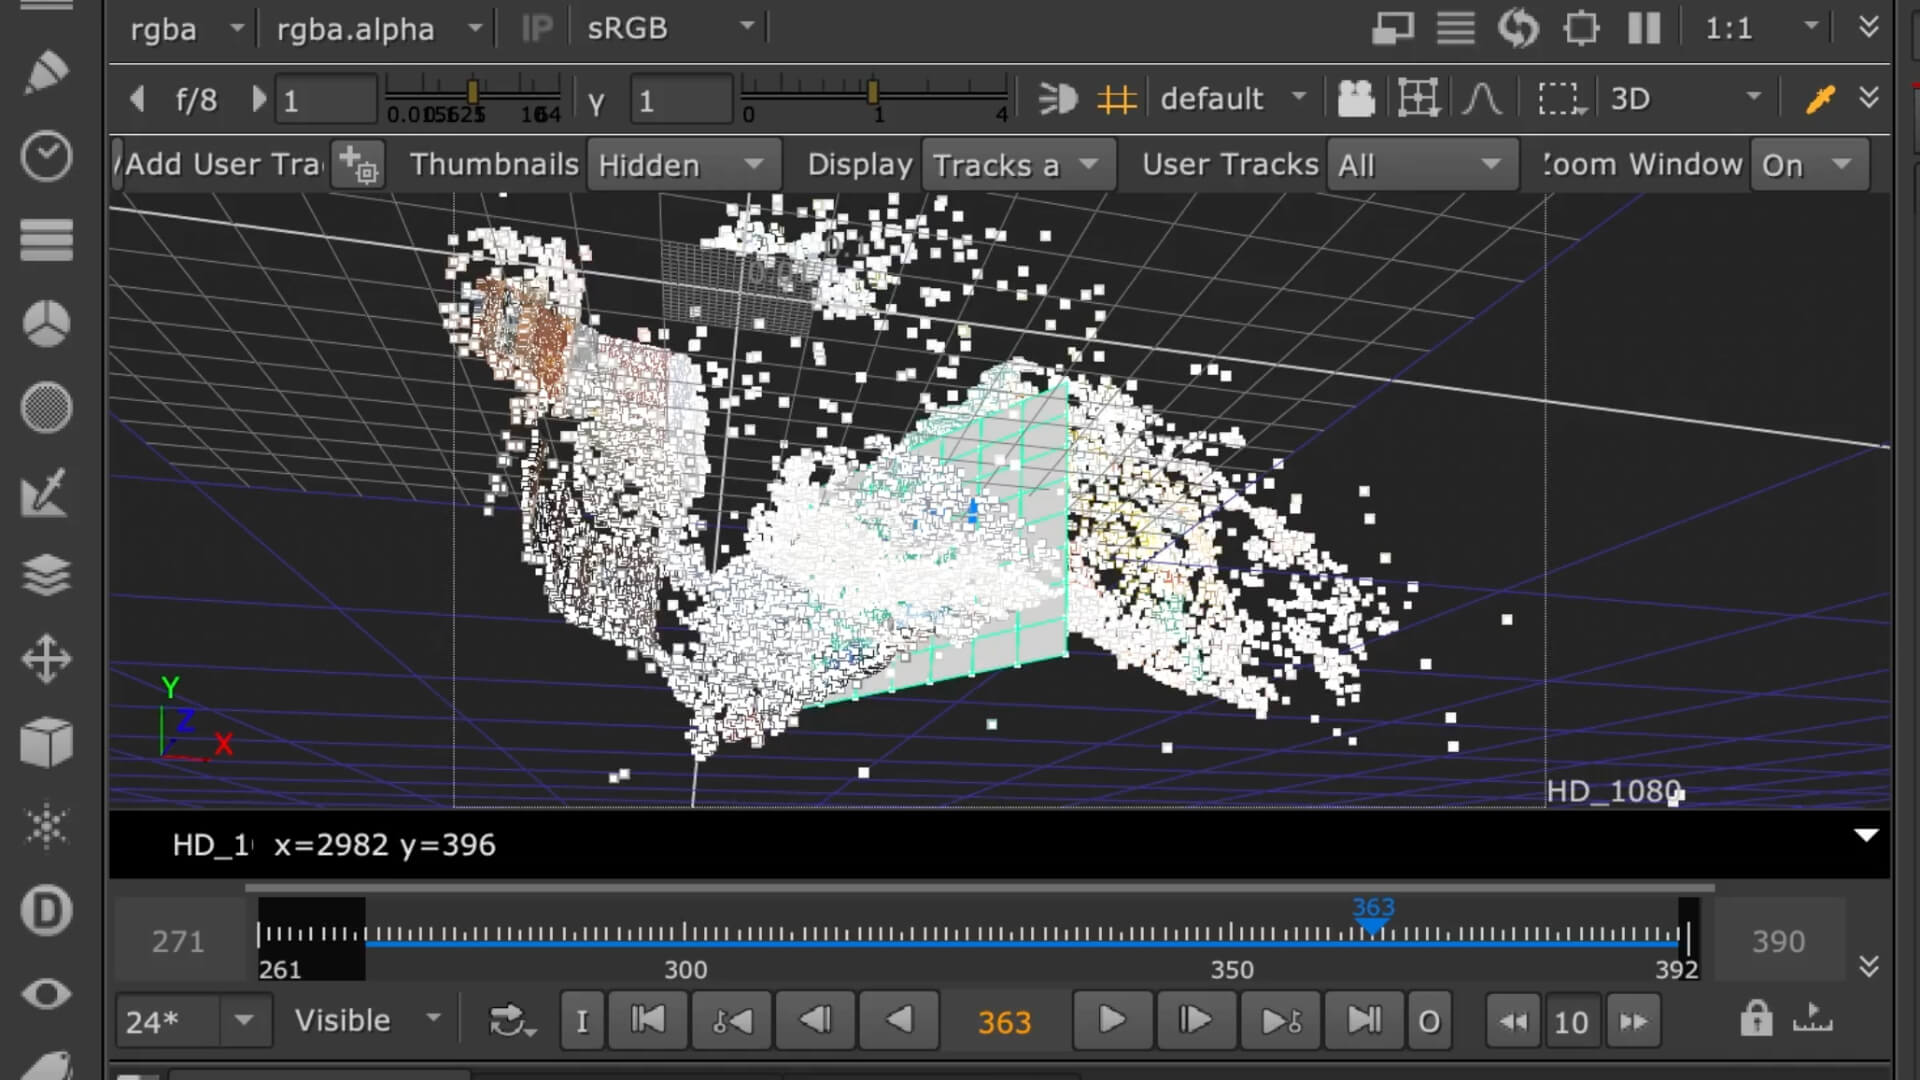Image resolution: width=1920 pixels, height=1080 pixels.
Task: Open the Merge layers stack icon
Action: (46, 576)
